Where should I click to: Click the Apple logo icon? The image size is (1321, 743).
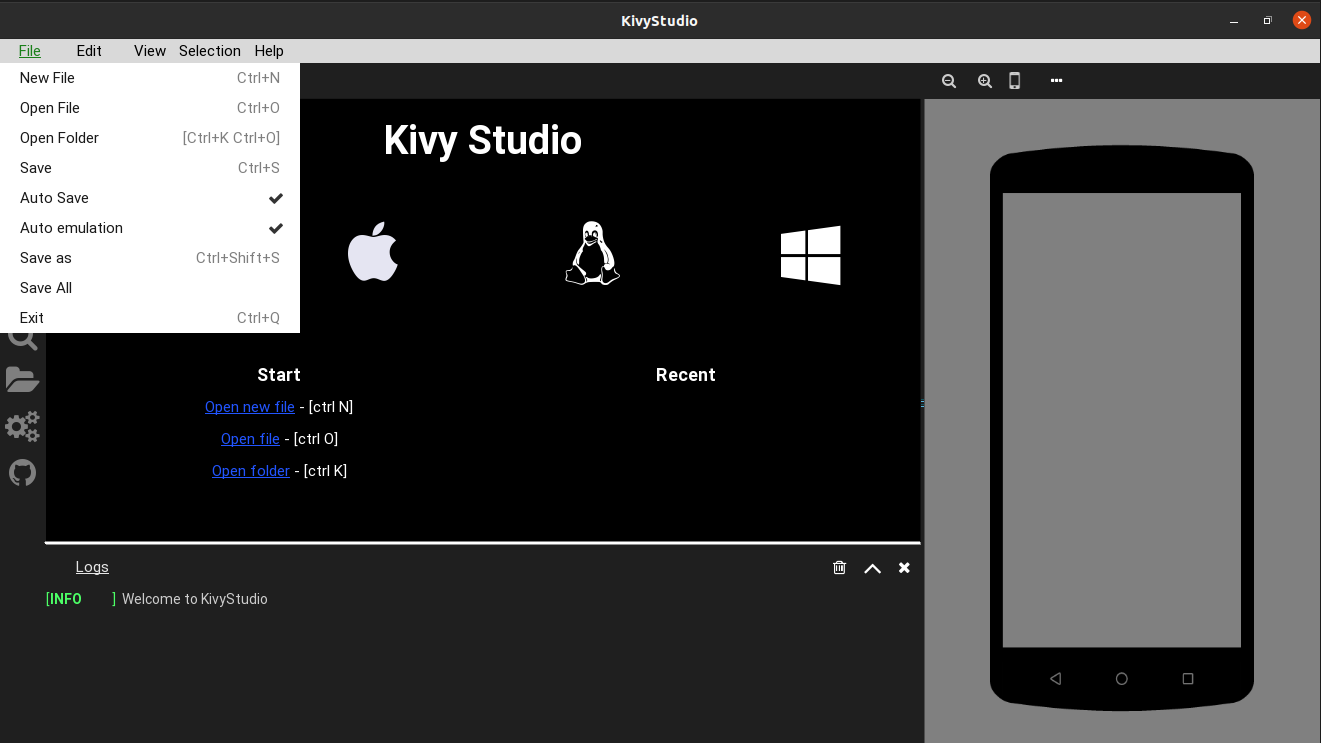click(x=373, y=252)
